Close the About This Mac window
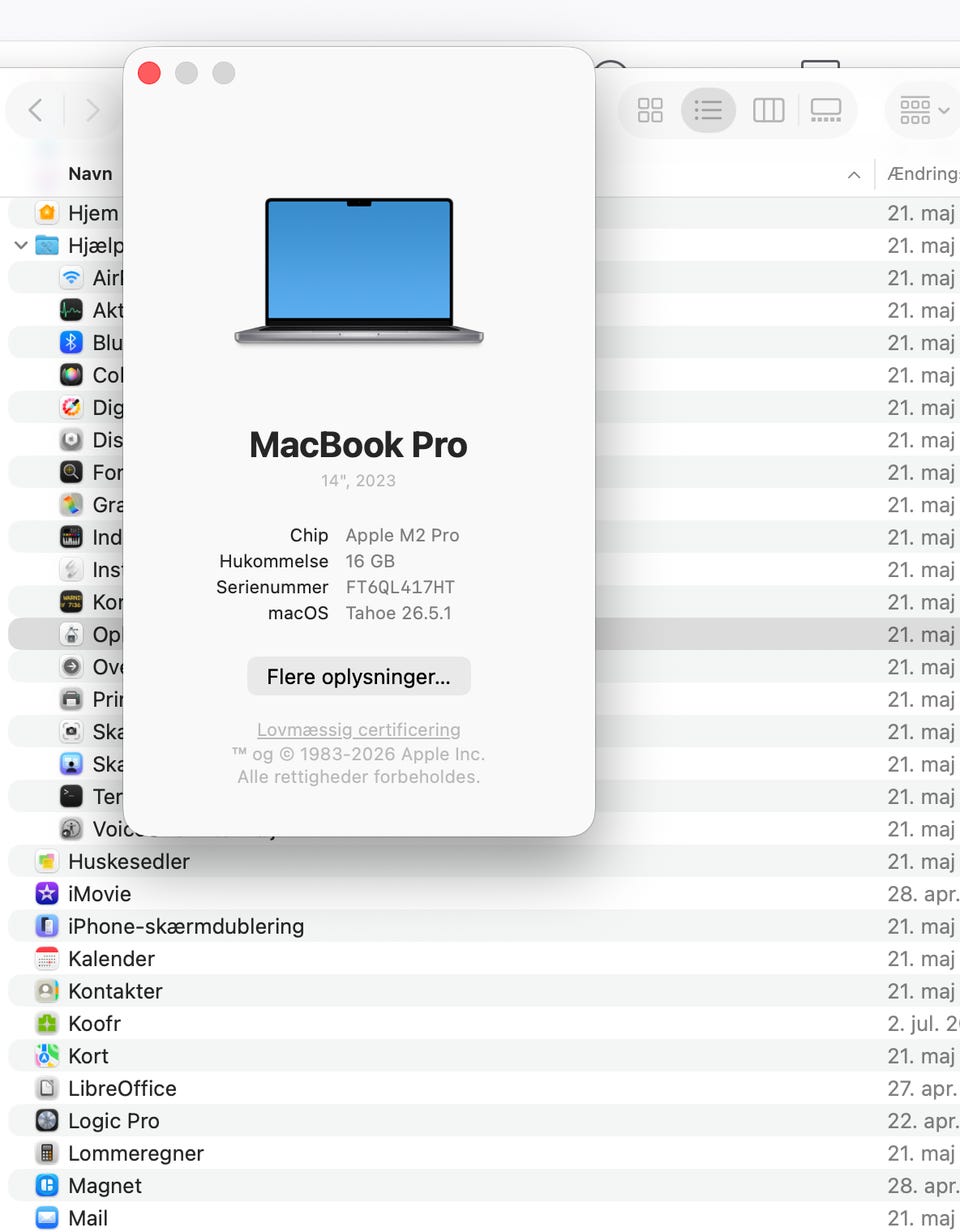Viewport: 960px width, 1232px height. [149, 73]
